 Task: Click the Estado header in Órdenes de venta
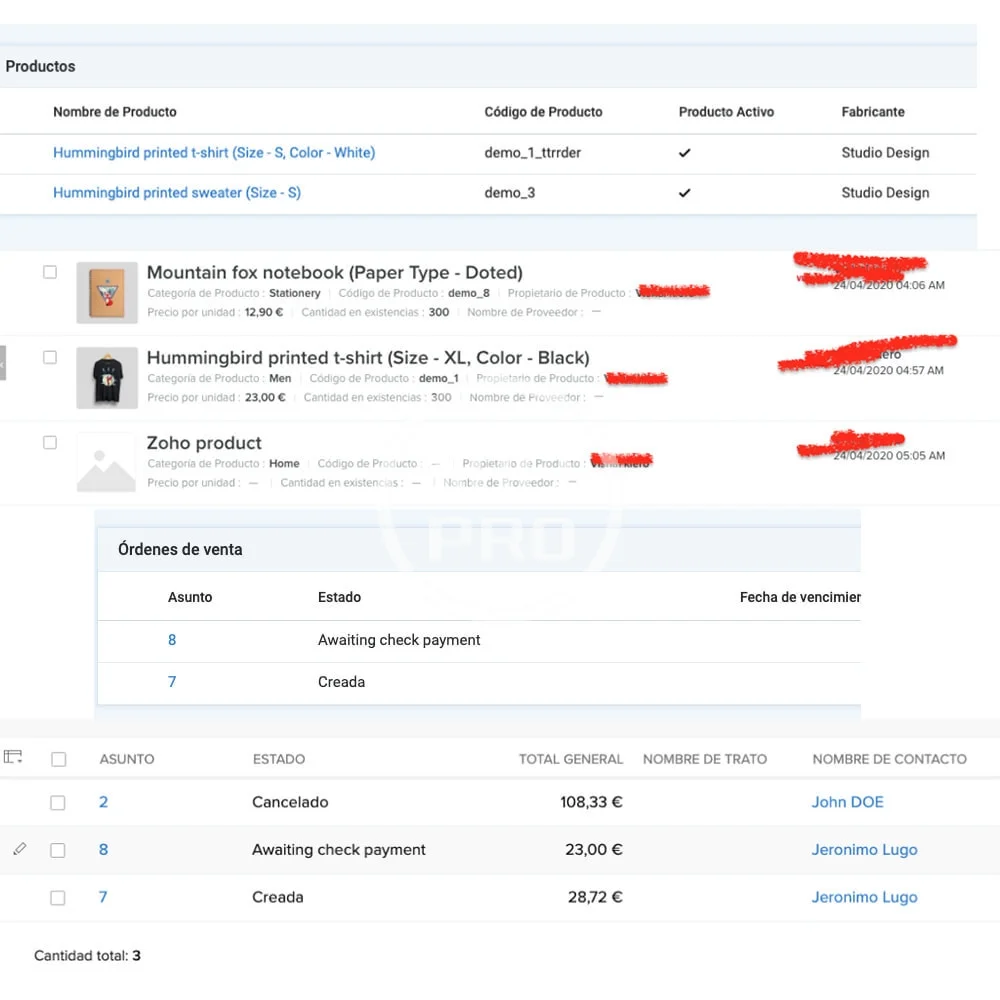(x=339, y=597)
